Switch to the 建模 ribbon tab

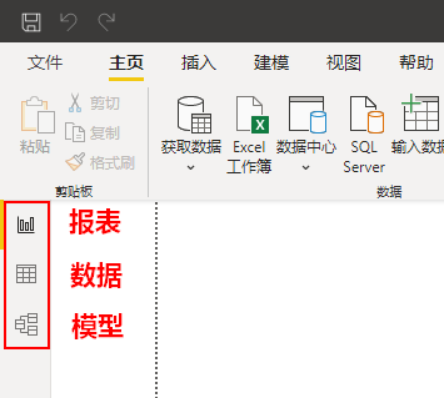tap(271, 63)
